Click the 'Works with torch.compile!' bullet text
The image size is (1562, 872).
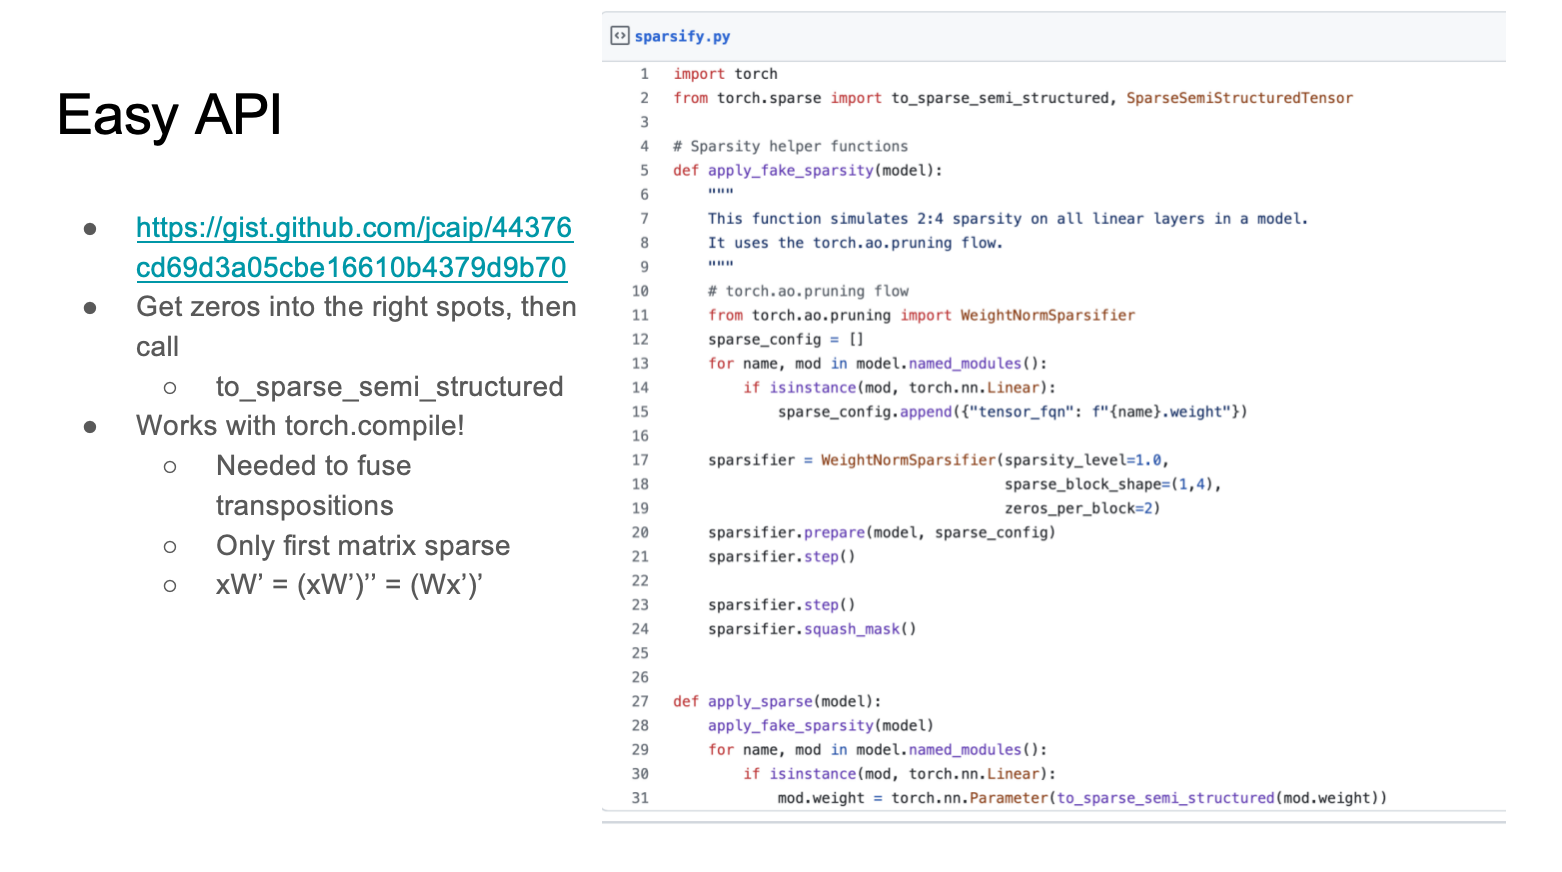pyautogui.click(x=300, y=426)
